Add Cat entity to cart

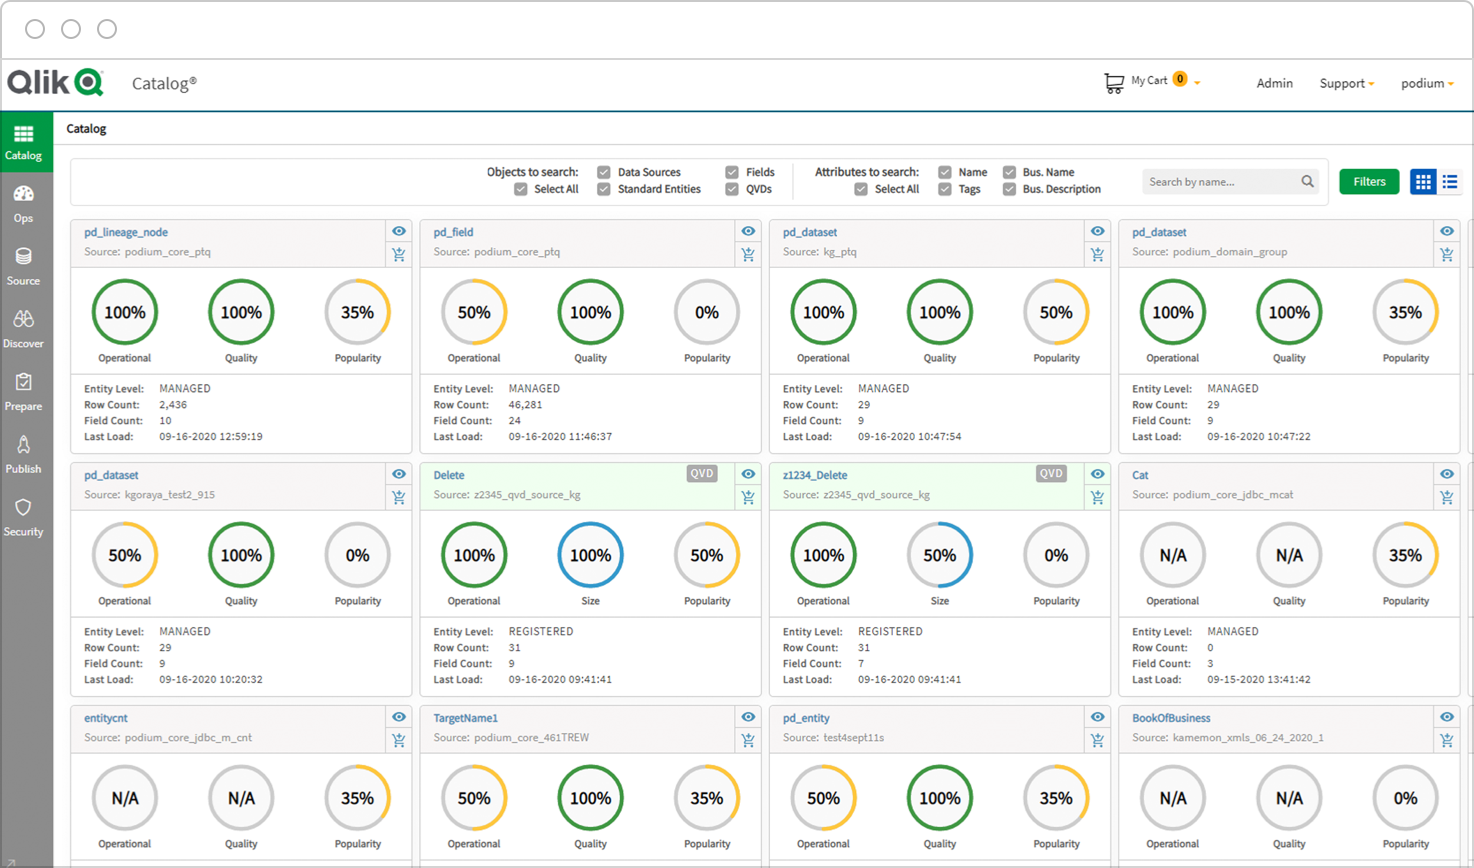click(1447, 498)
